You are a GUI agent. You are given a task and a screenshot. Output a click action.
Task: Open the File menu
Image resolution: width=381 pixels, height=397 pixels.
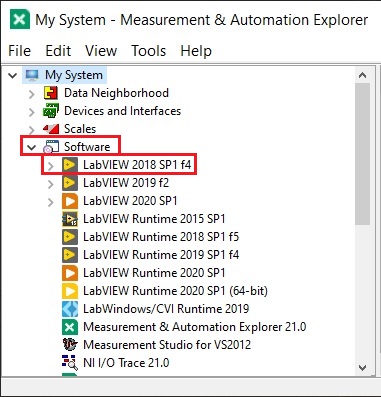[x=19, y=51]
